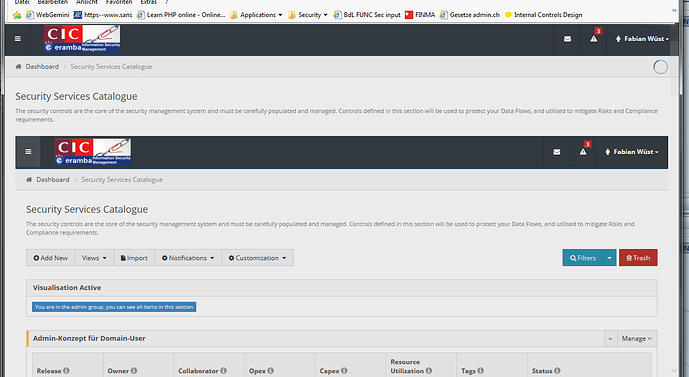This screenshot has width=689, height=377.
Task: Open the Security bookmarks folder
Action: pyautogui.click(x=308, y=14)
